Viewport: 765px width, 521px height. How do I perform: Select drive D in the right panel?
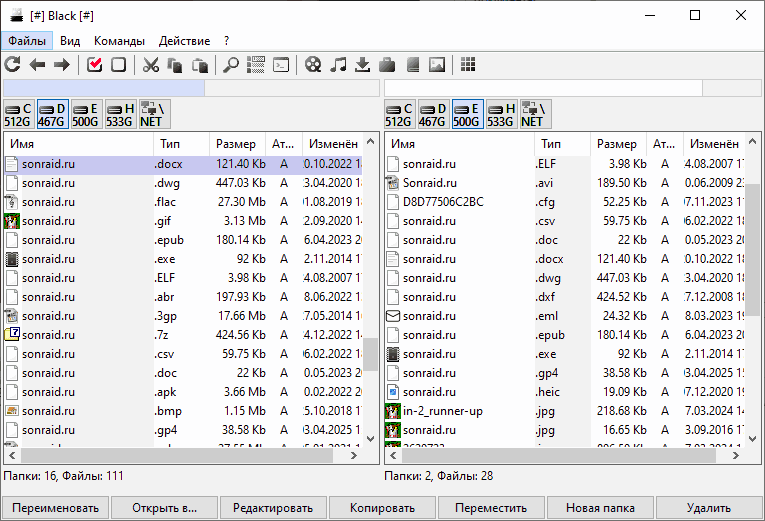[434, 115]
